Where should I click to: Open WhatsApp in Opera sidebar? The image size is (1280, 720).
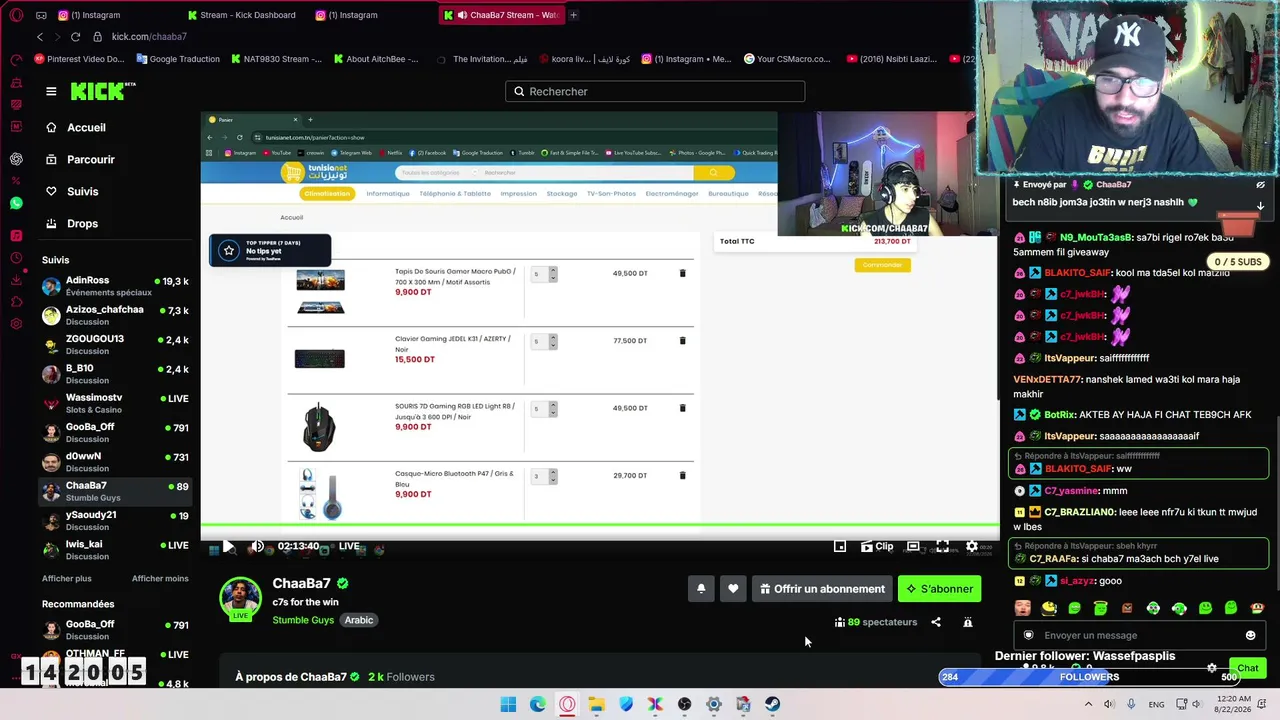16,203
